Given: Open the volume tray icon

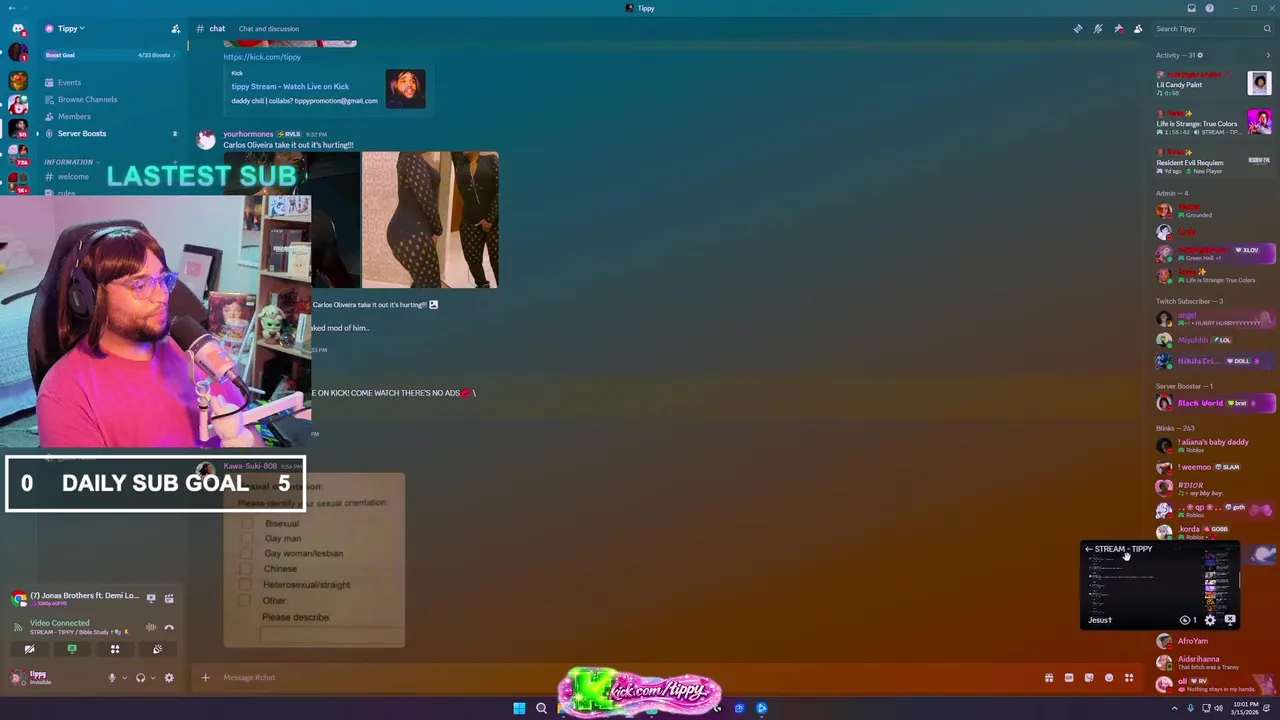Looking at the screenshot, I should pyautogui.click(x=1219, y=708).
